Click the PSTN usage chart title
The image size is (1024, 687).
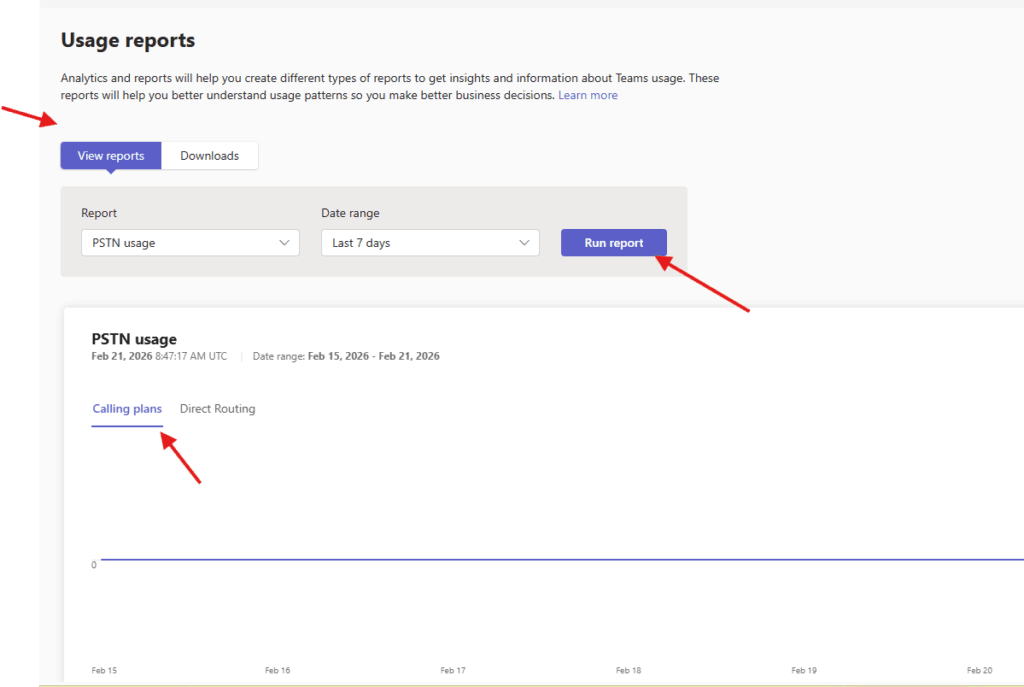pos(134,339)
